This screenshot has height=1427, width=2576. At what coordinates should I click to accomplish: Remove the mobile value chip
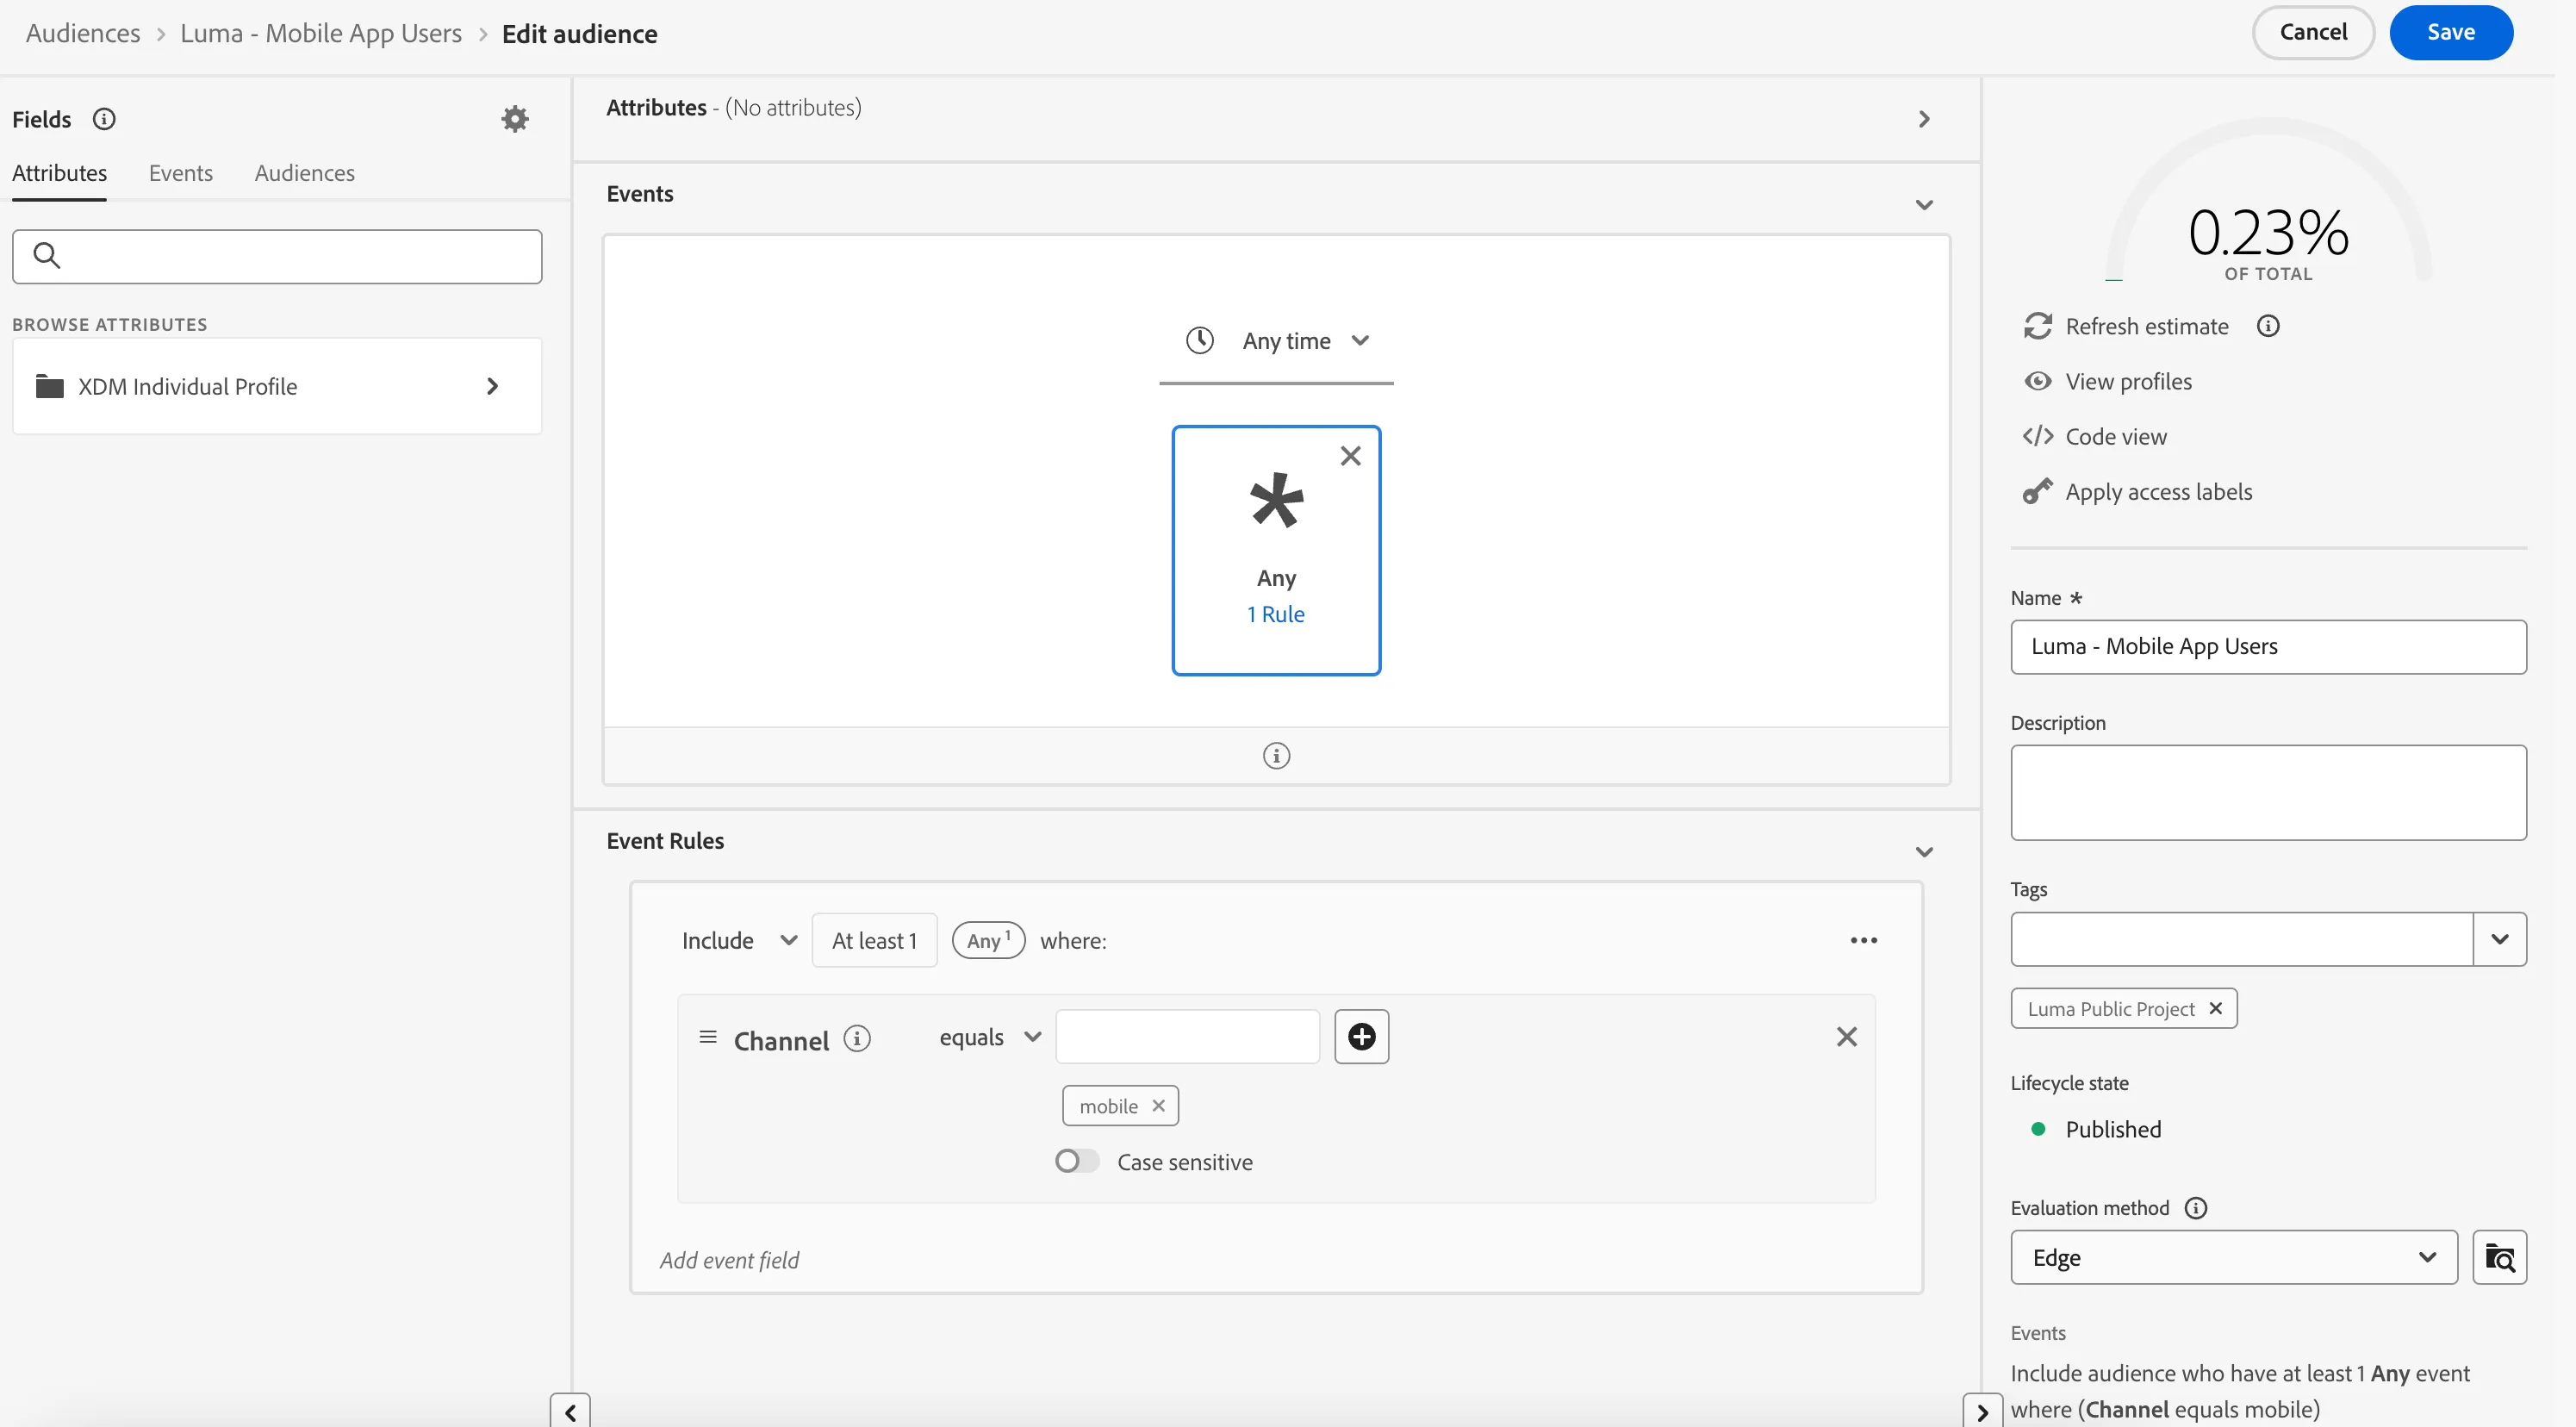[x=1158, y=1105]
